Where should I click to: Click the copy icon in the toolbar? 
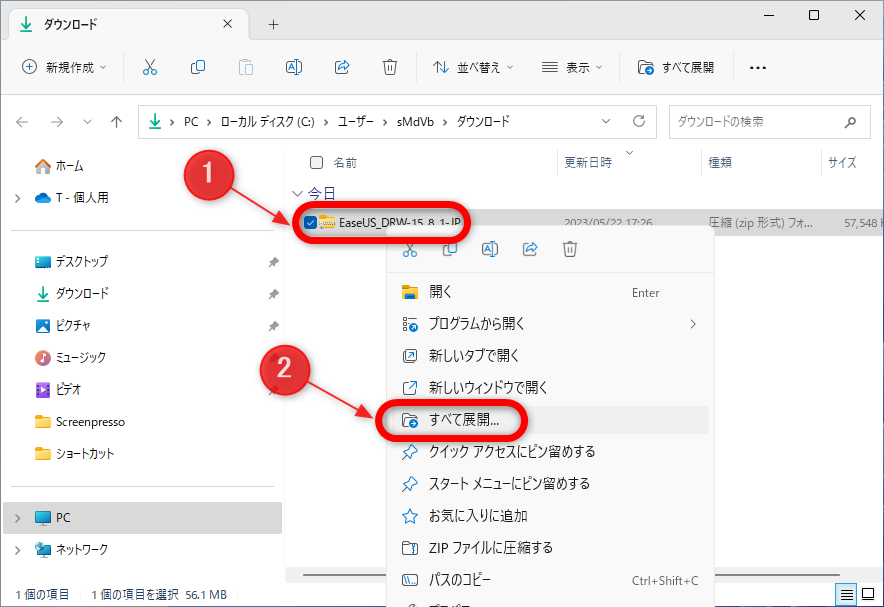[198, 67]
